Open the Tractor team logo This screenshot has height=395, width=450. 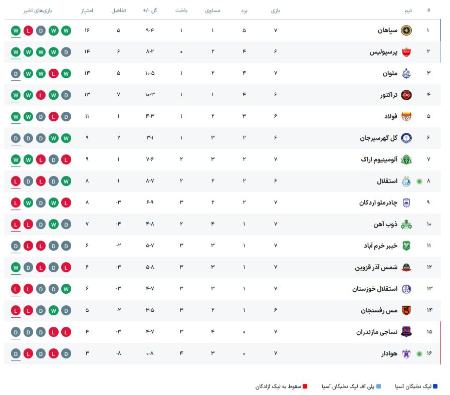[x=406, y=95]
